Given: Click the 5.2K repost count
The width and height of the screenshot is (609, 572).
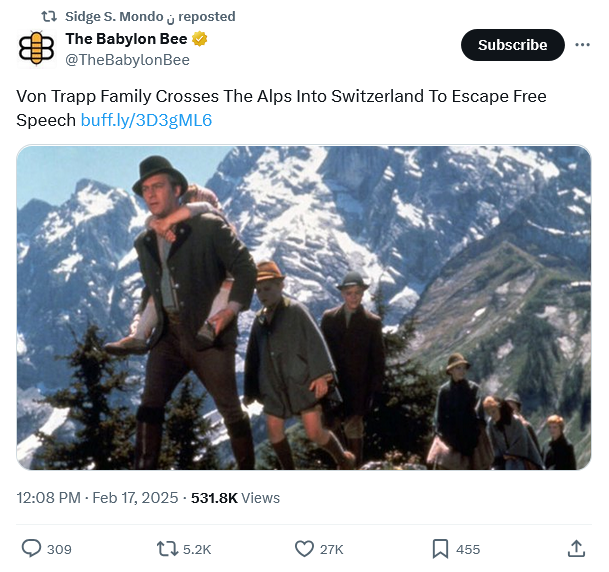Looking at the screenshot, I should [x=197, y=549].
